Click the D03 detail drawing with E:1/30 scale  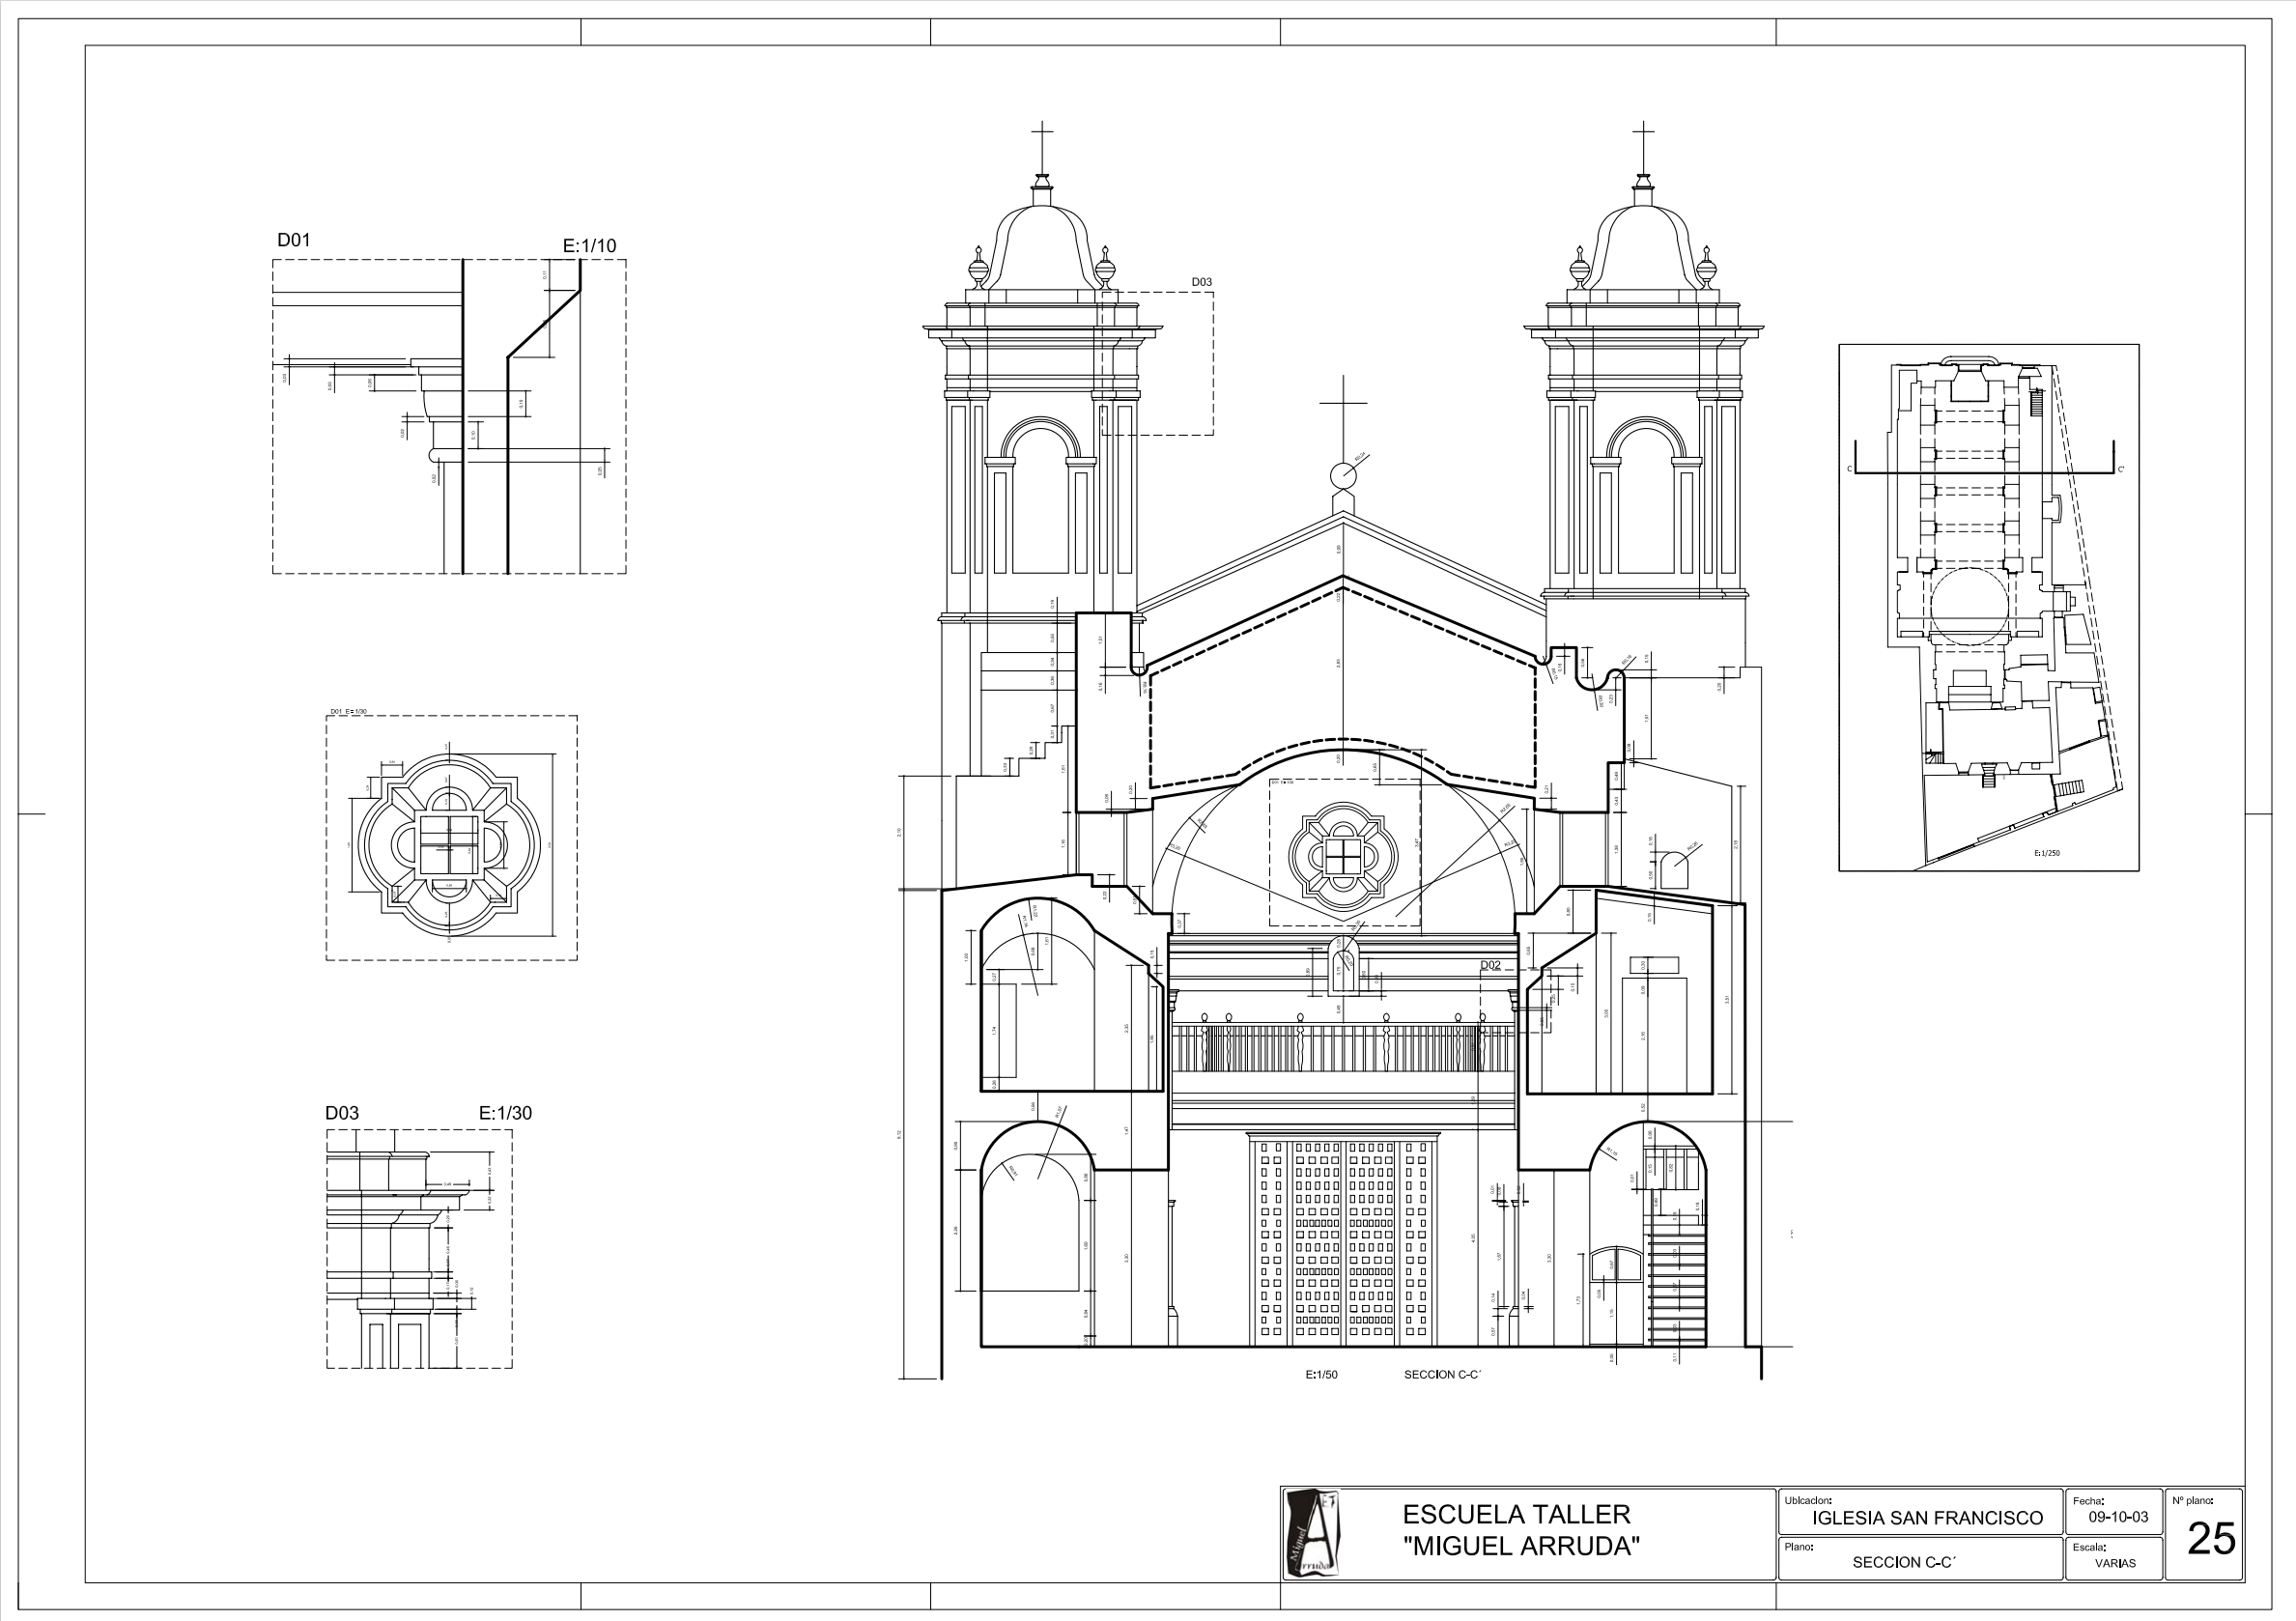(419, 1248)
